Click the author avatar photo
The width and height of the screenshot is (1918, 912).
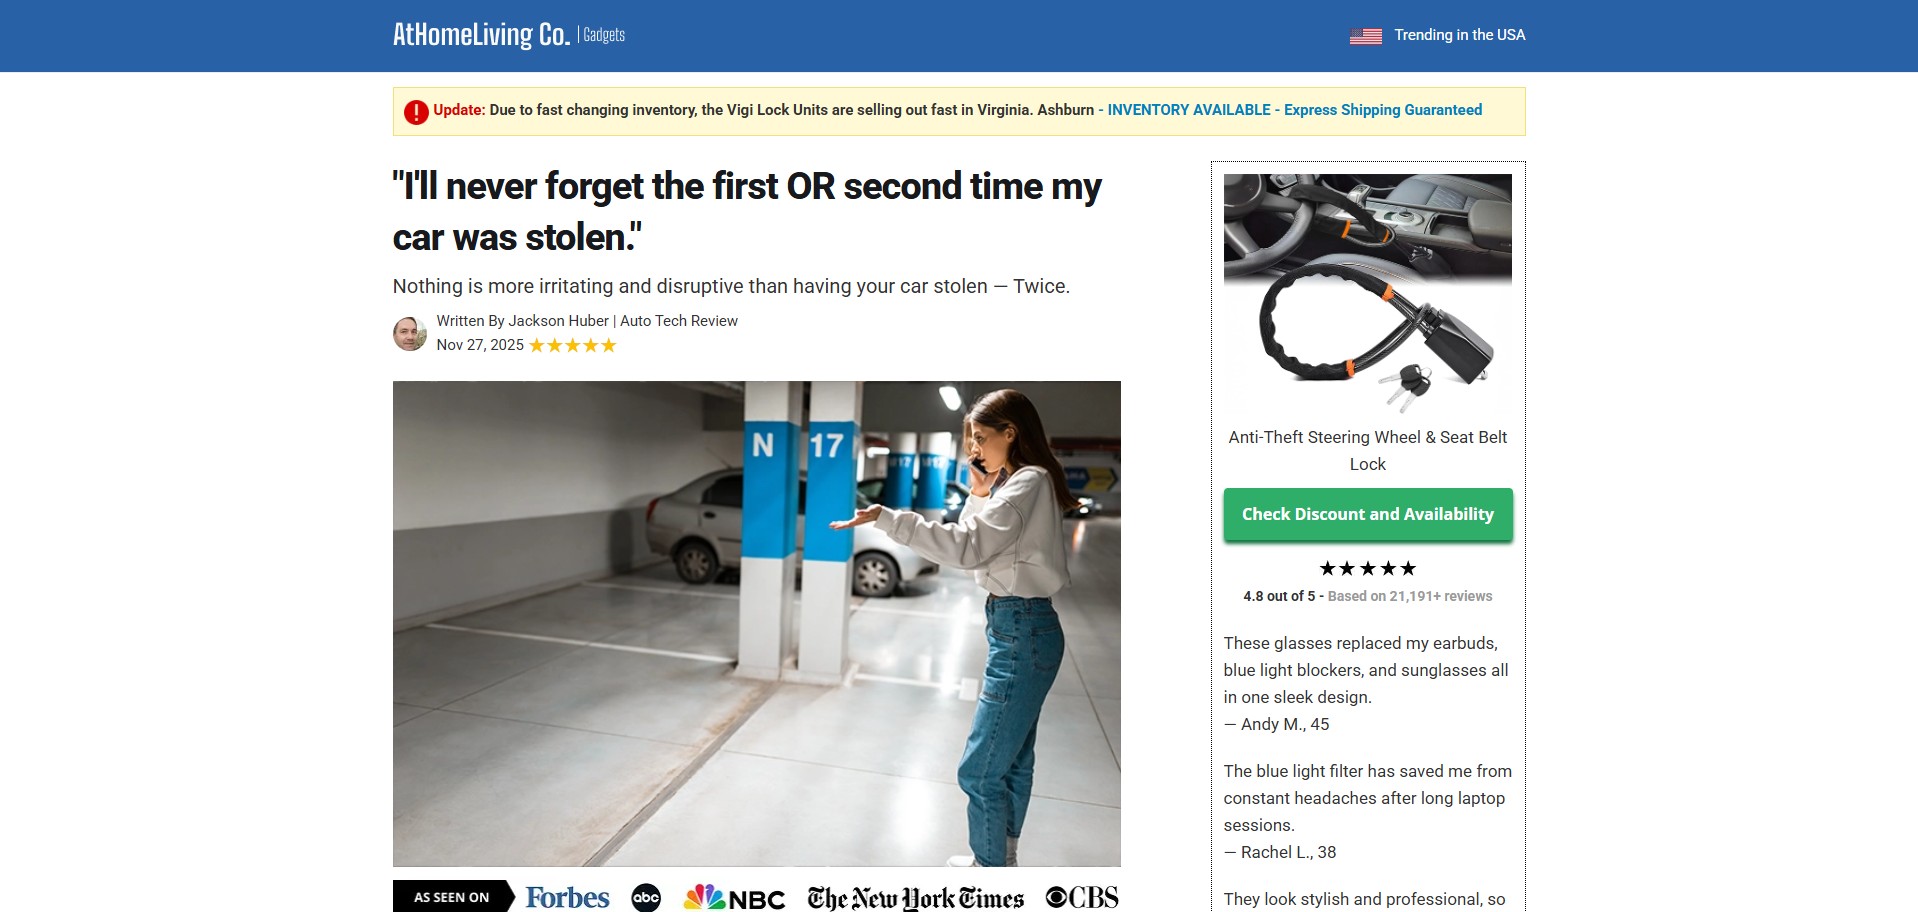[x=410, y=334]
